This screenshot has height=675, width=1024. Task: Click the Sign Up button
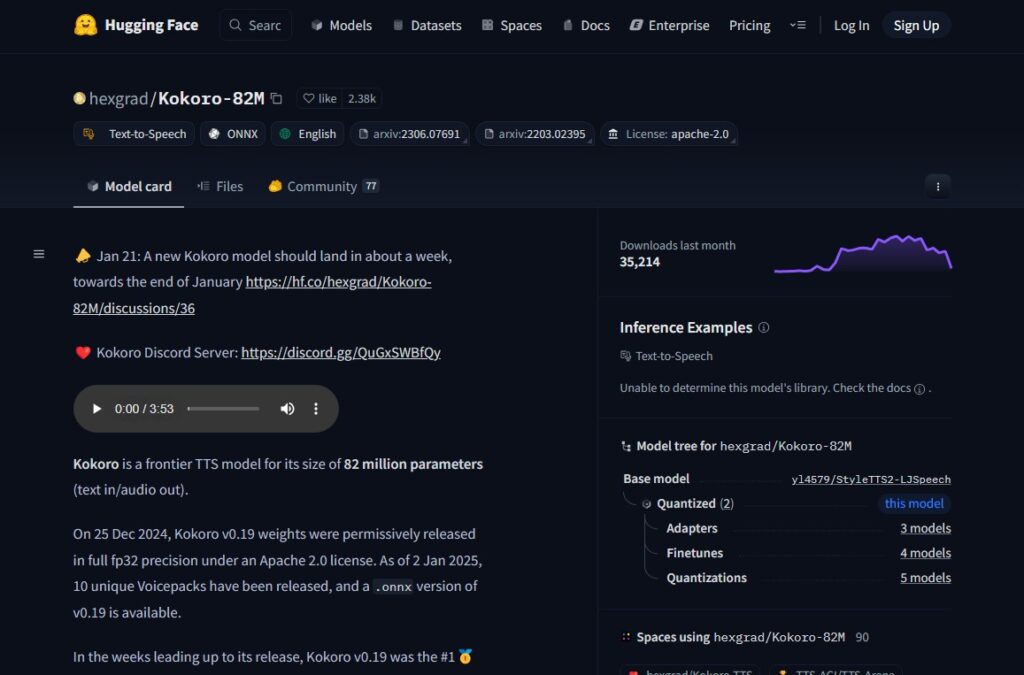click(916, 25)
